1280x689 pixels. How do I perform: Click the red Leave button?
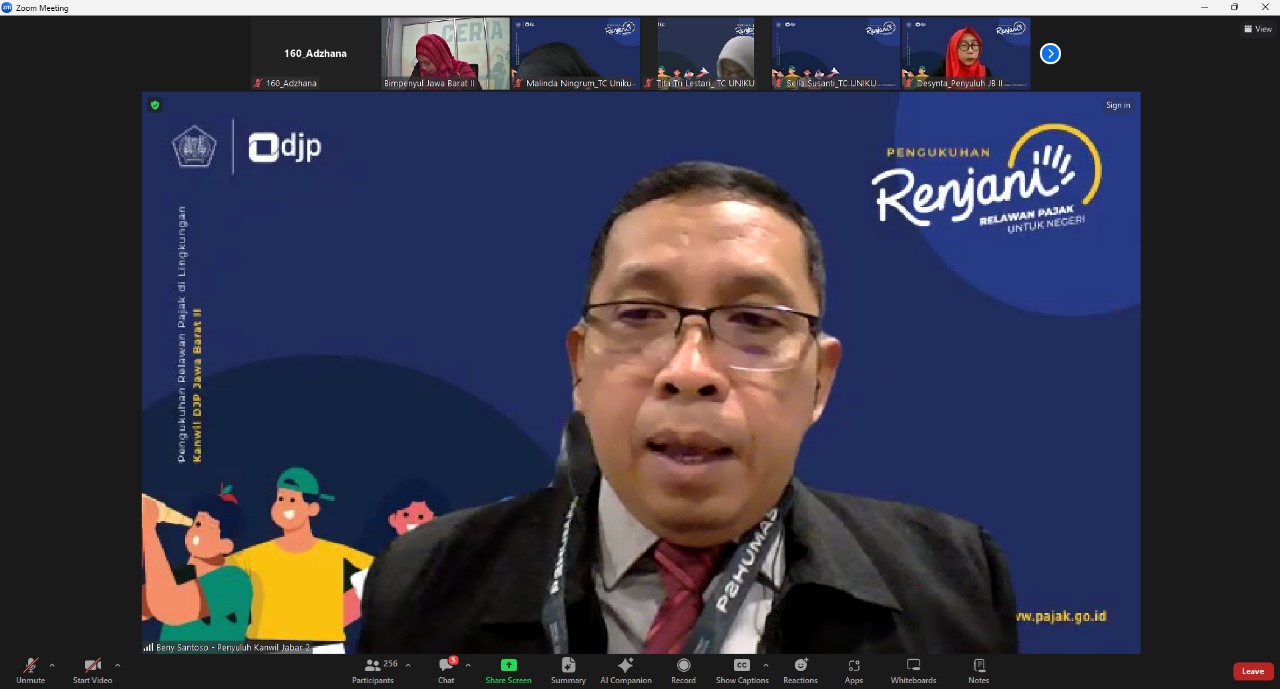1252,671
